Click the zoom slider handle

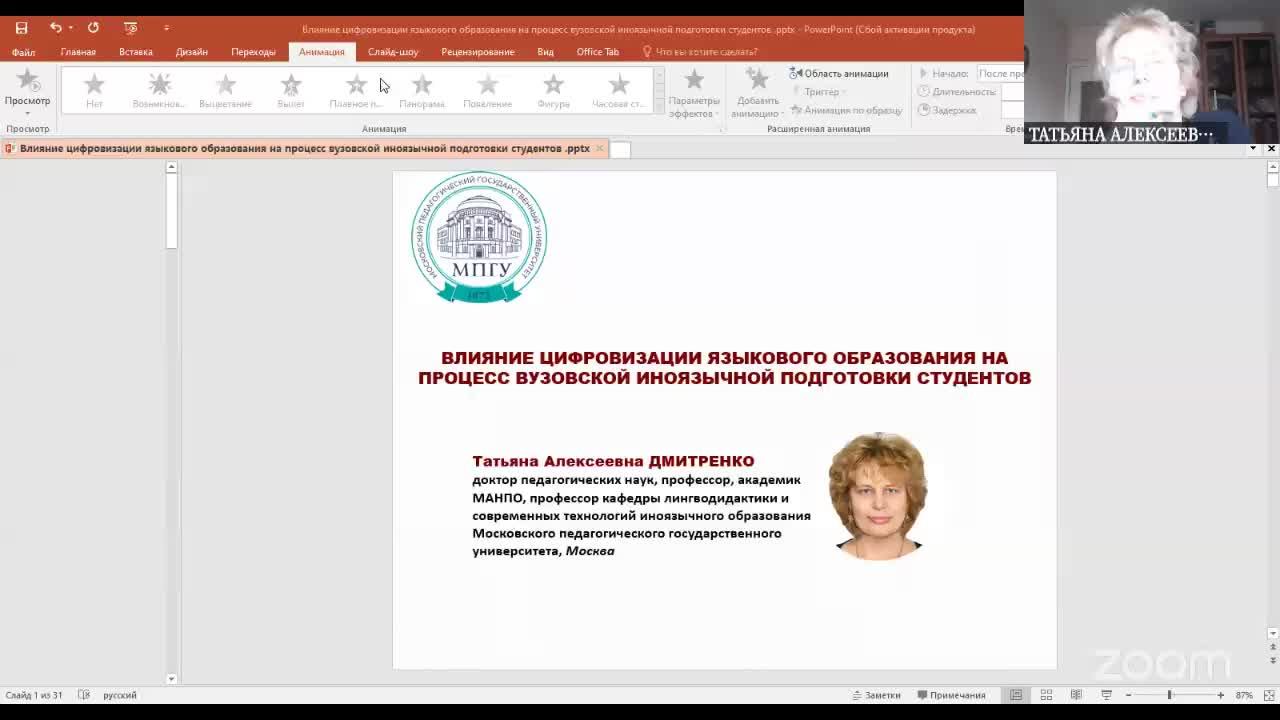pos(1169,695)
